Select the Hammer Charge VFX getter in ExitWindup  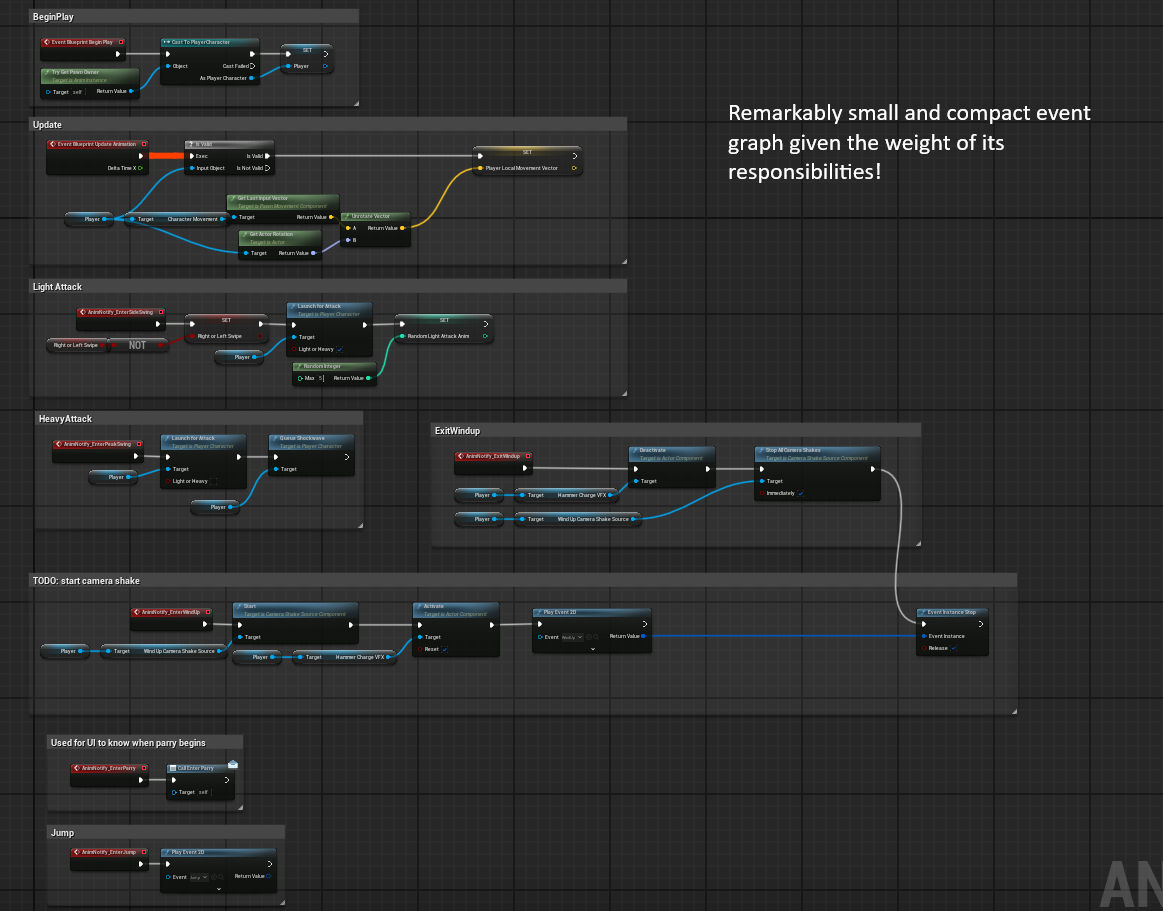(x=567, y=495)
